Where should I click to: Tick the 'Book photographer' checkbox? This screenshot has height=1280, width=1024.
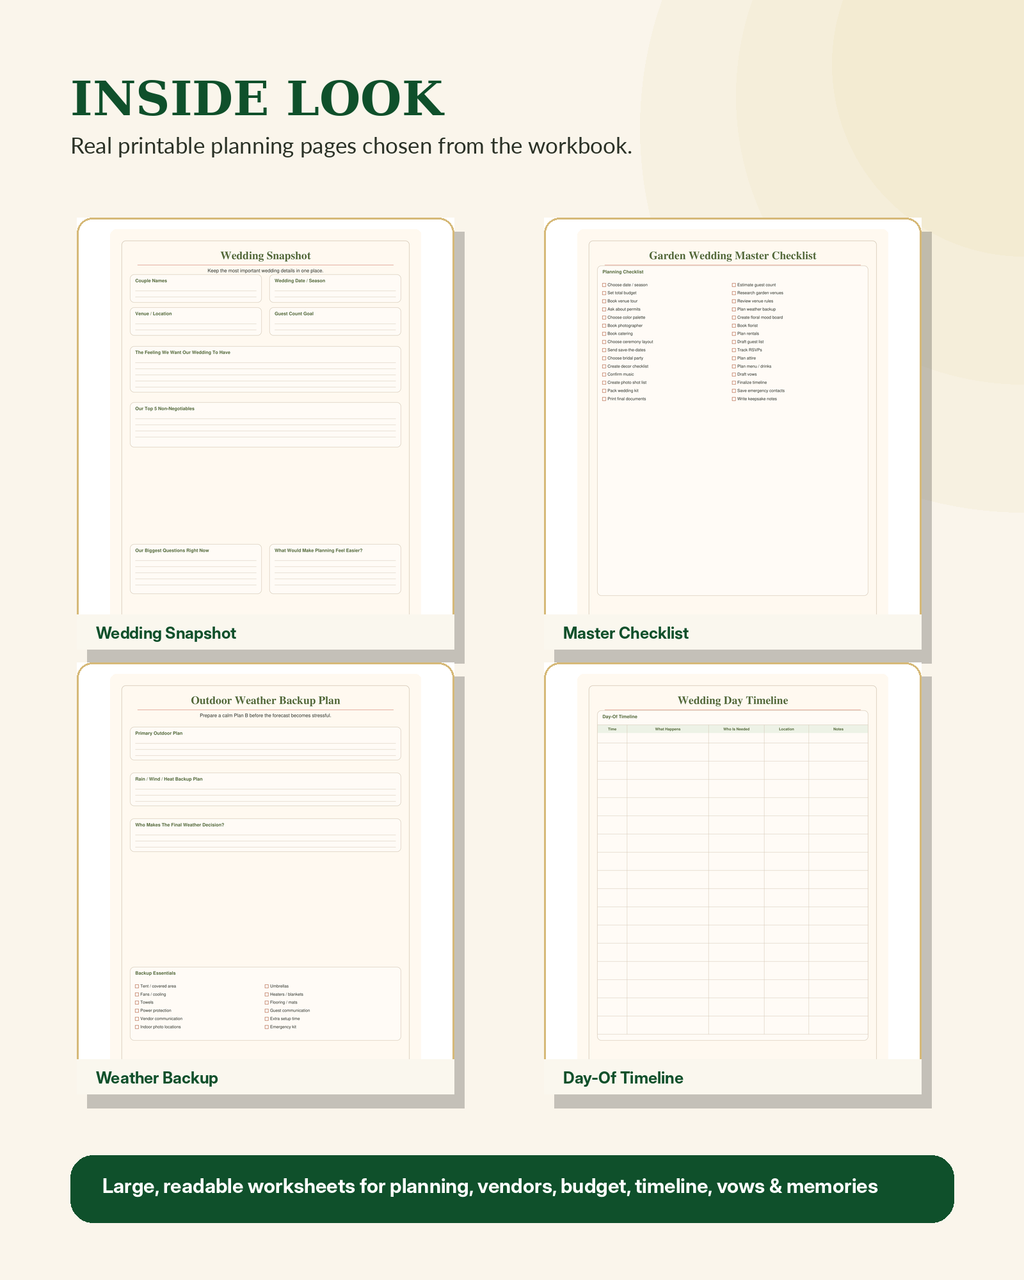pos(604,326)
